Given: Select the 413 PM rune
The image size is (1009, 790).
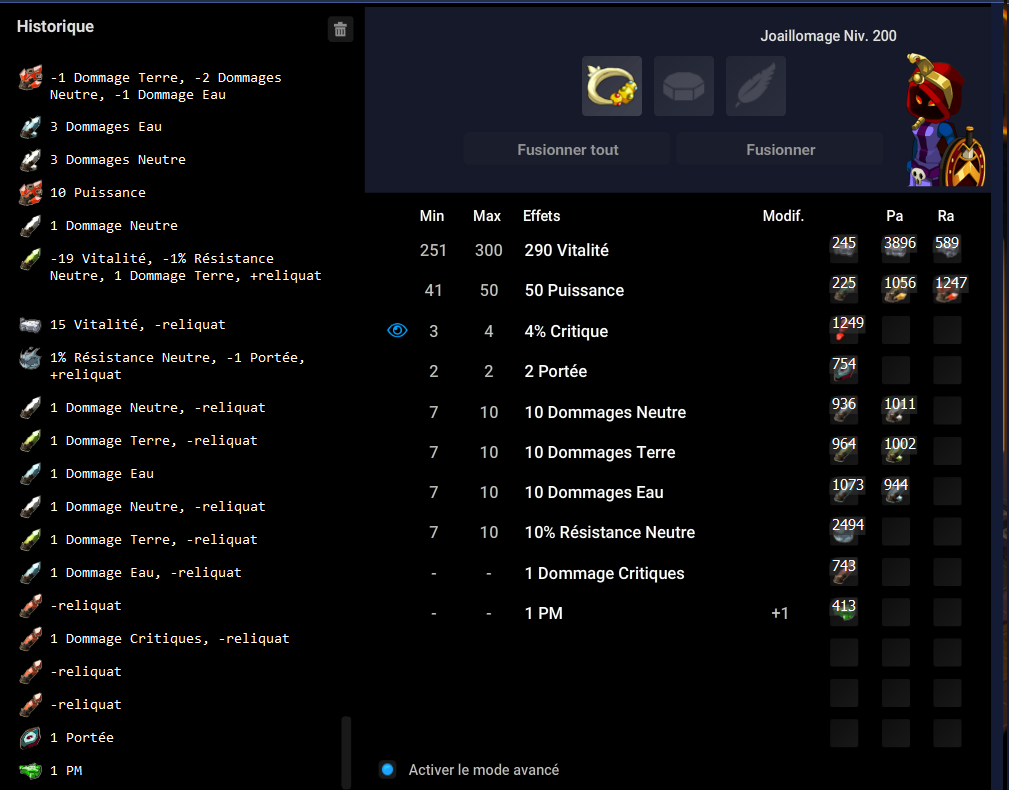Looking at the screenshot, I should click(844, 612).
